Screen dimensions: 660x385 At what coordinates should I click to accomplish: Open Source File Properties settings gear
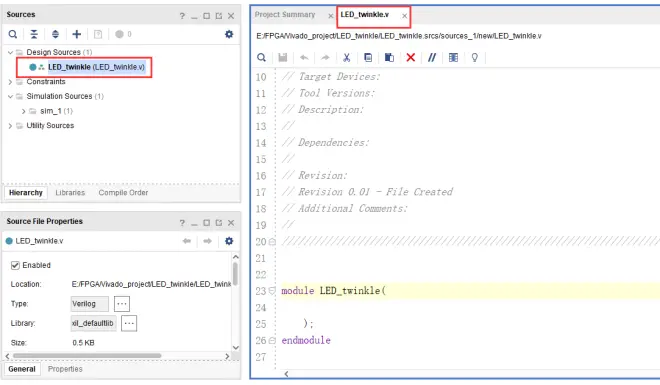pyautogui.click(x=229, y=241)
